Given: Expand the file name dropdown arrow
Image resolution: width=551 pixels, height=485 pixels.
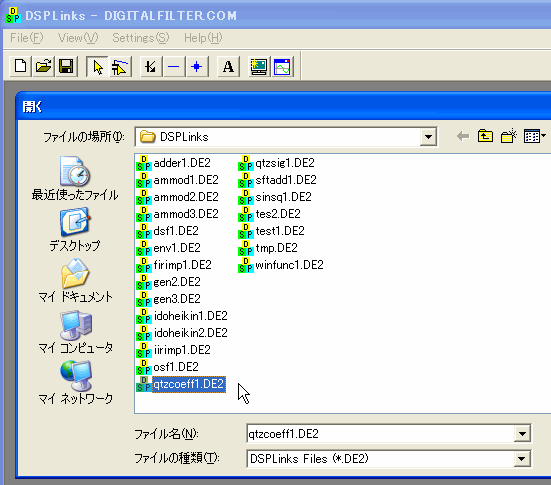Looking at the screenshot, I should (522, 434).
